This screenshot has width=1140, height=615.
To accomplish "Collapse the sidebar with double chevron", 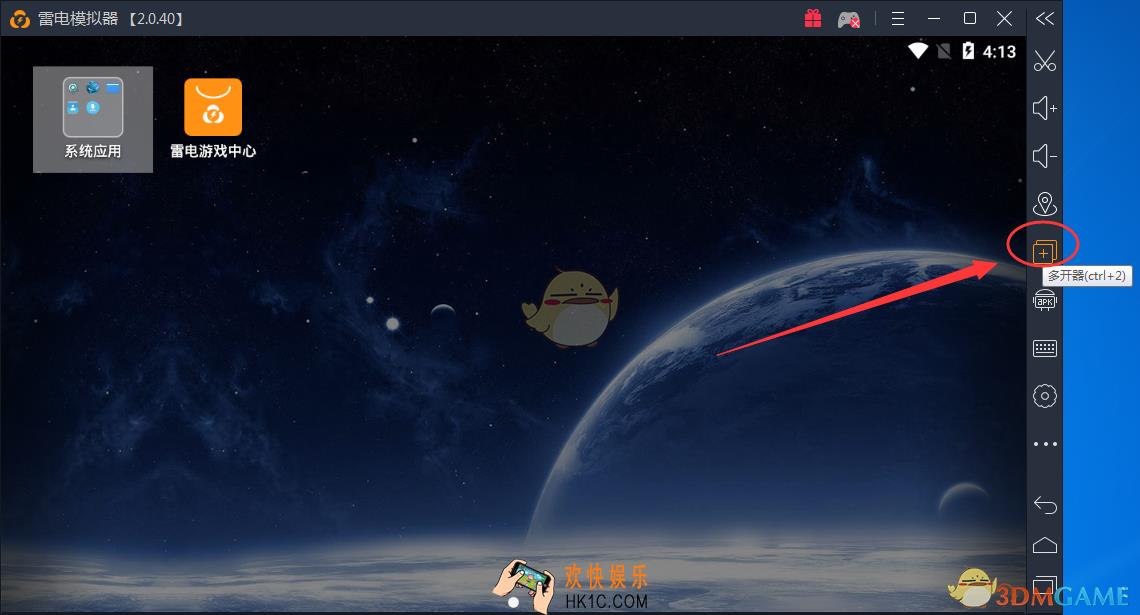I will 1045,18.
